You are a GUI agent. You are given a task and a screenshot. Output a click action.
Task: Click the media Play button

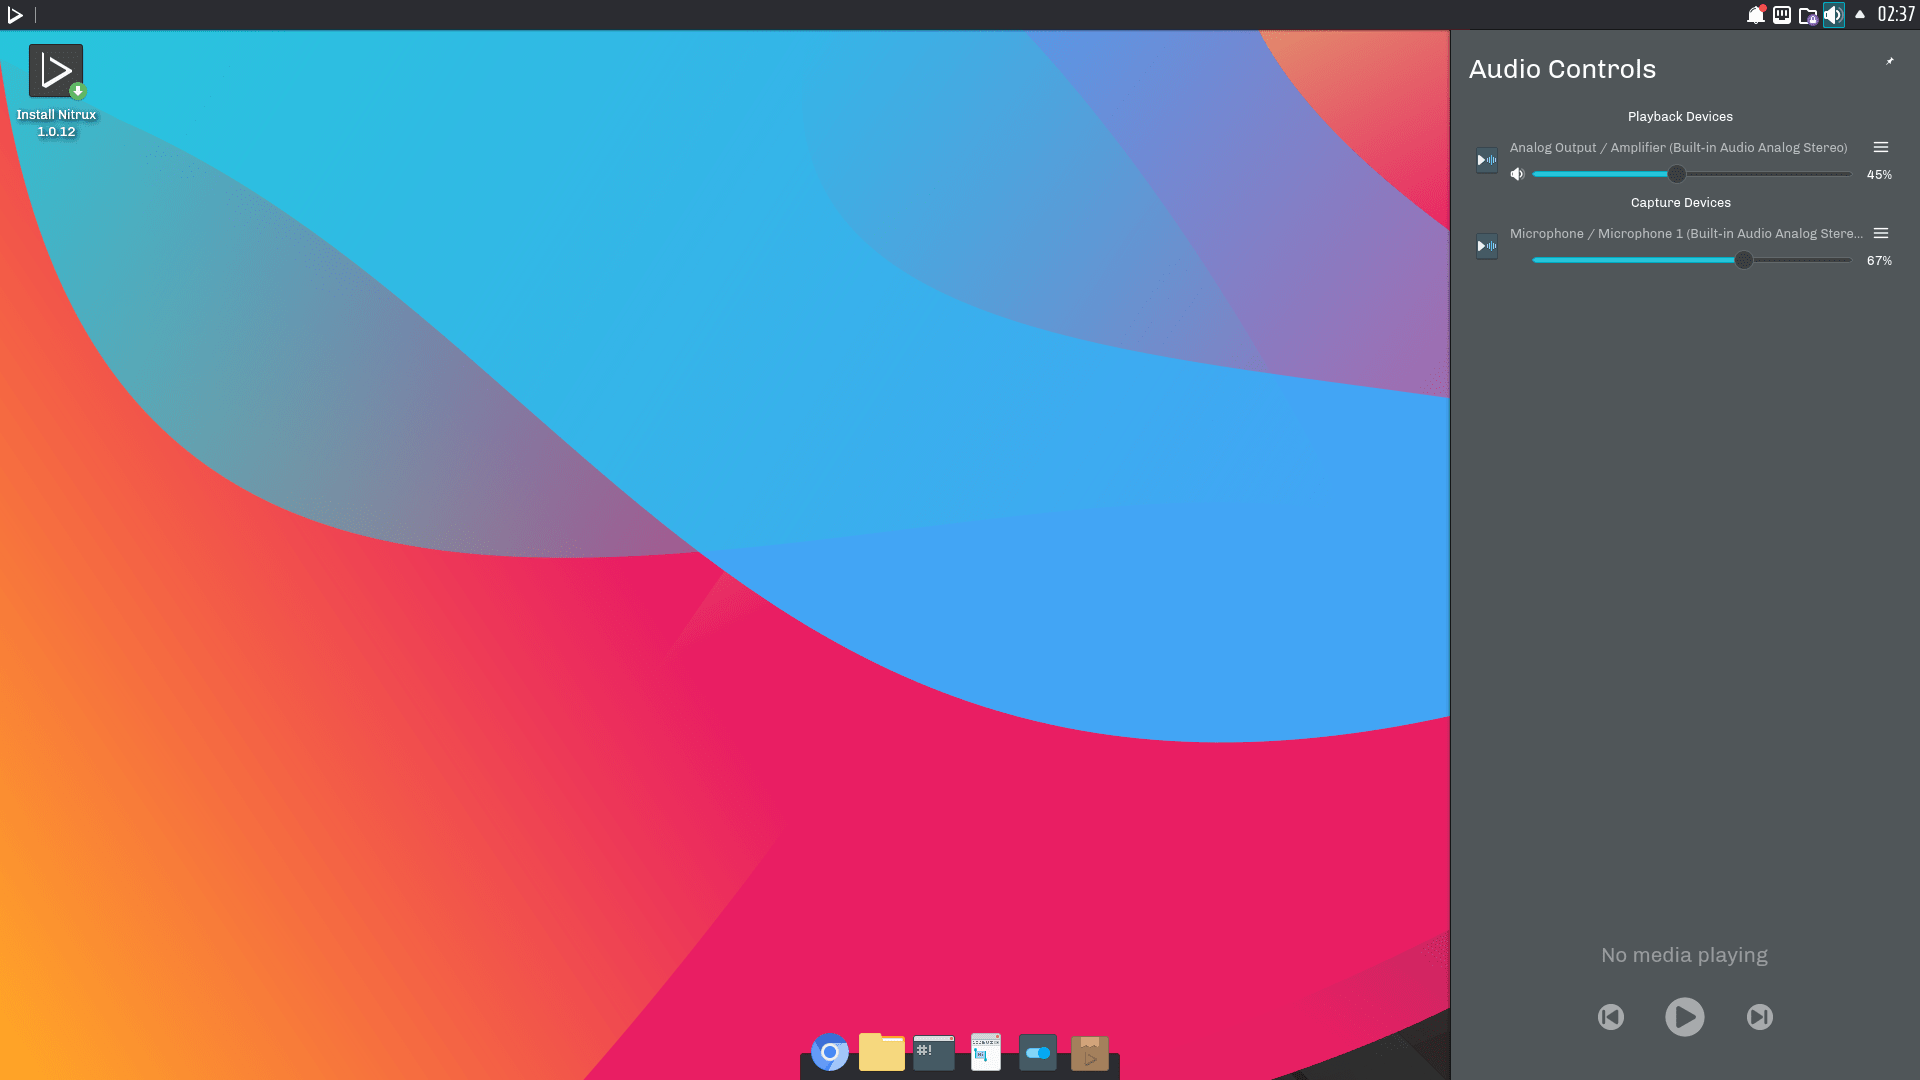(x=1684, y=1017)
